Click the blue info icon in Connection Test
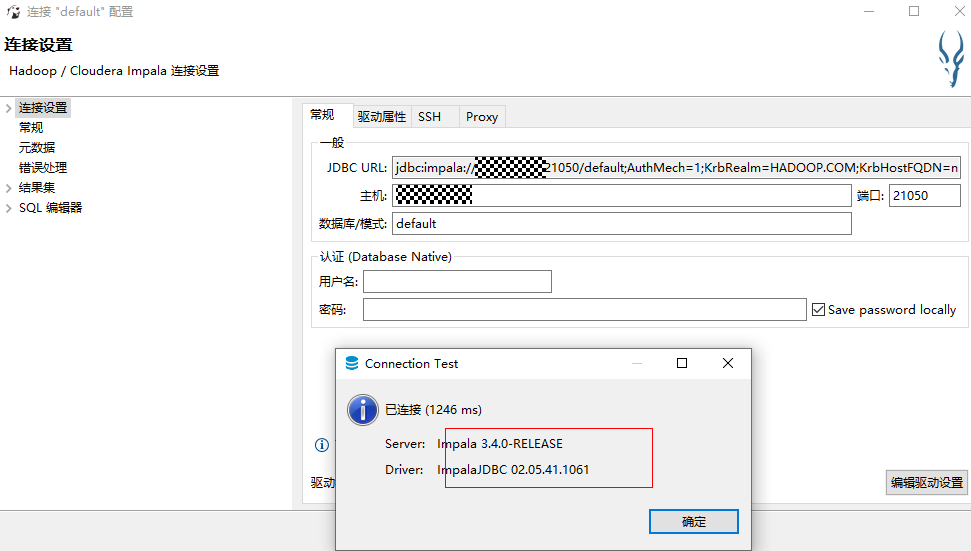Image resolution: width=971 pixels, height=551 pixels. [363, 410]
